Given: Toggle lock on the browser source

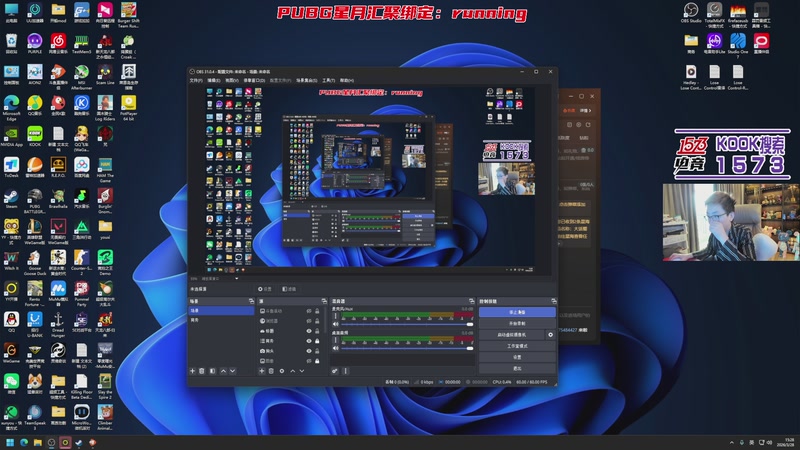Looking at the screenshot, I should click(317, 321).
